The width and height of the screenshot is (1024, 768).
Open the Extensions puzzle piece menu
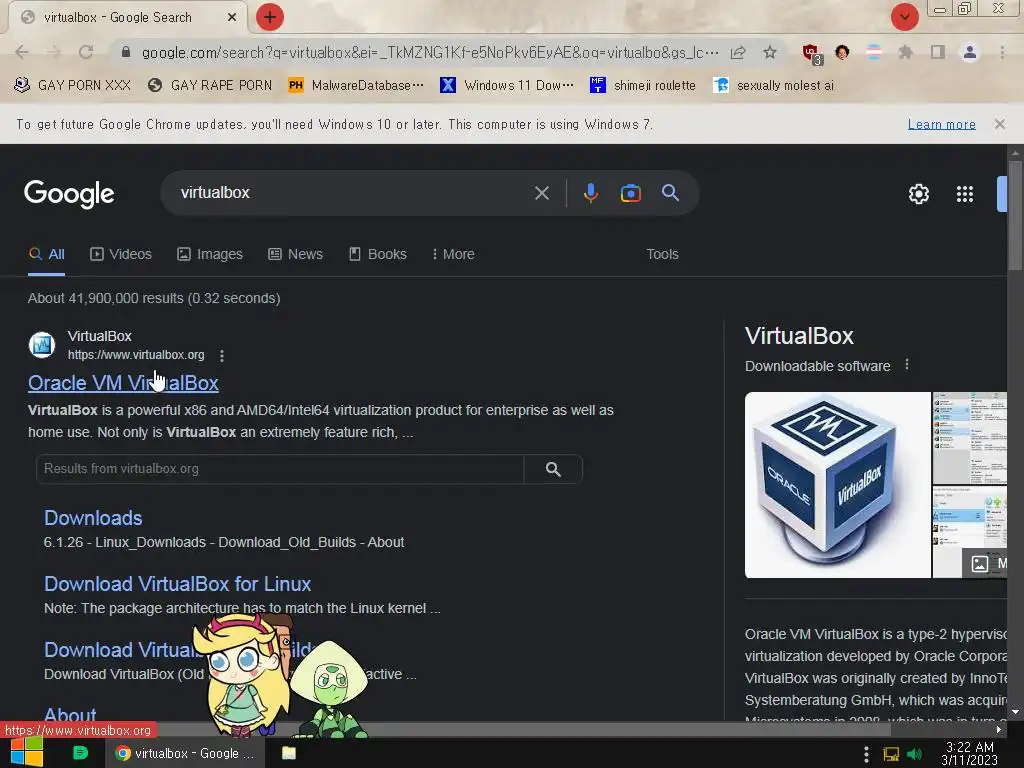[x=905, y=52]
